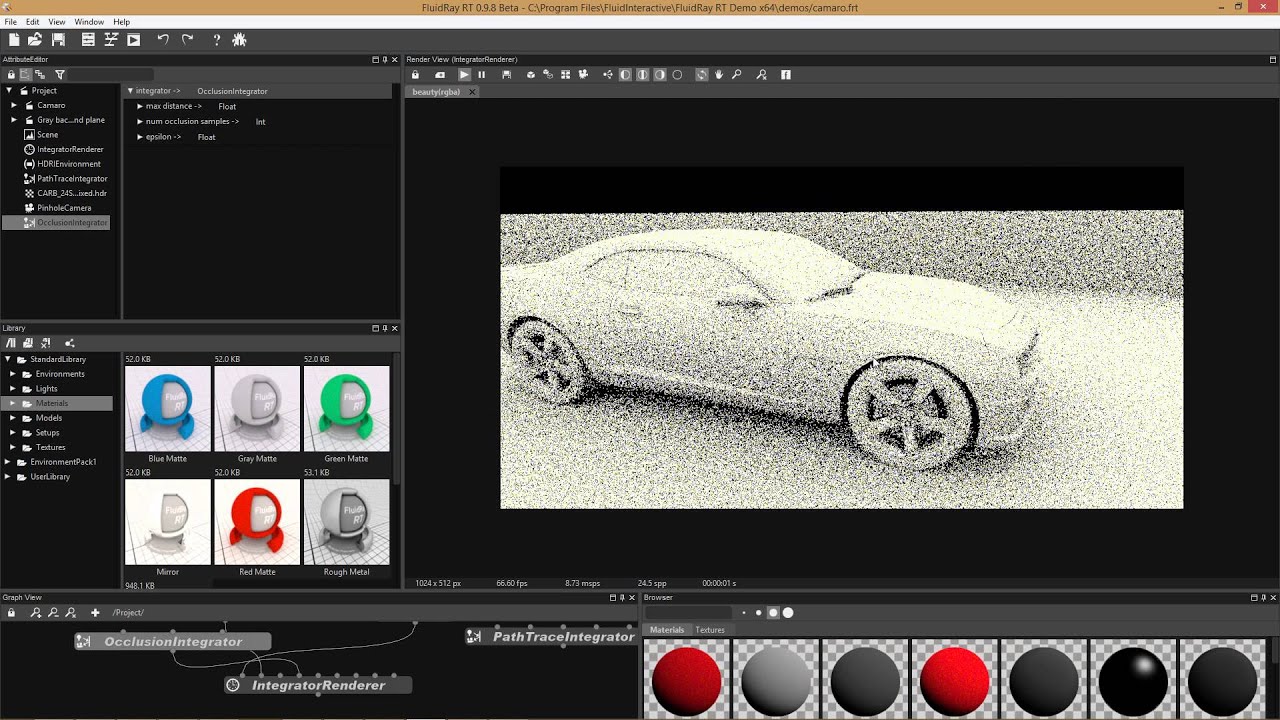
Task: Click the bug report icon in the toolbar
Action: [x=239, y=39]
